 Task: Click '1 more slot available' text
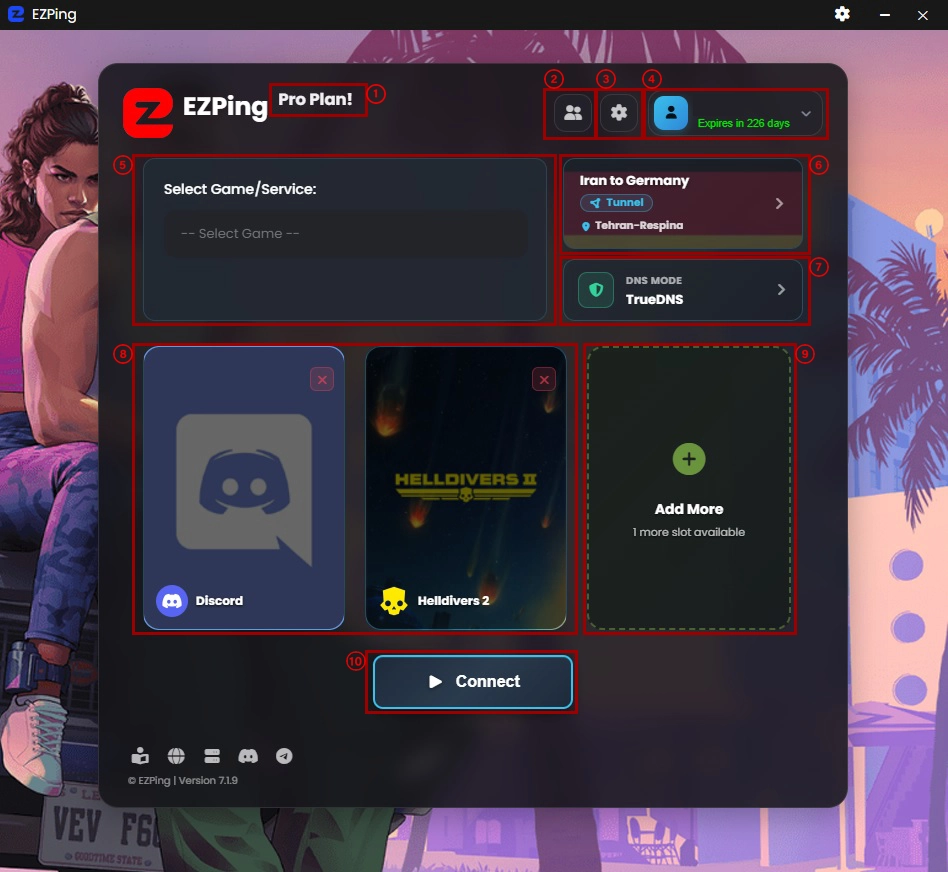689,532
